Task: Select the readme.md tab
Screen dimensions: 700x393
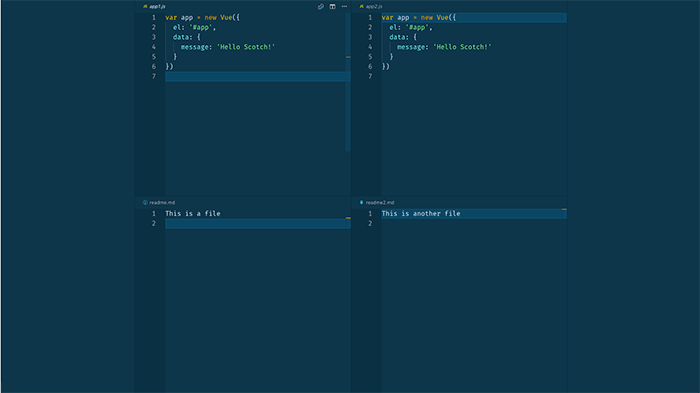Action: [x=159, y=202]
